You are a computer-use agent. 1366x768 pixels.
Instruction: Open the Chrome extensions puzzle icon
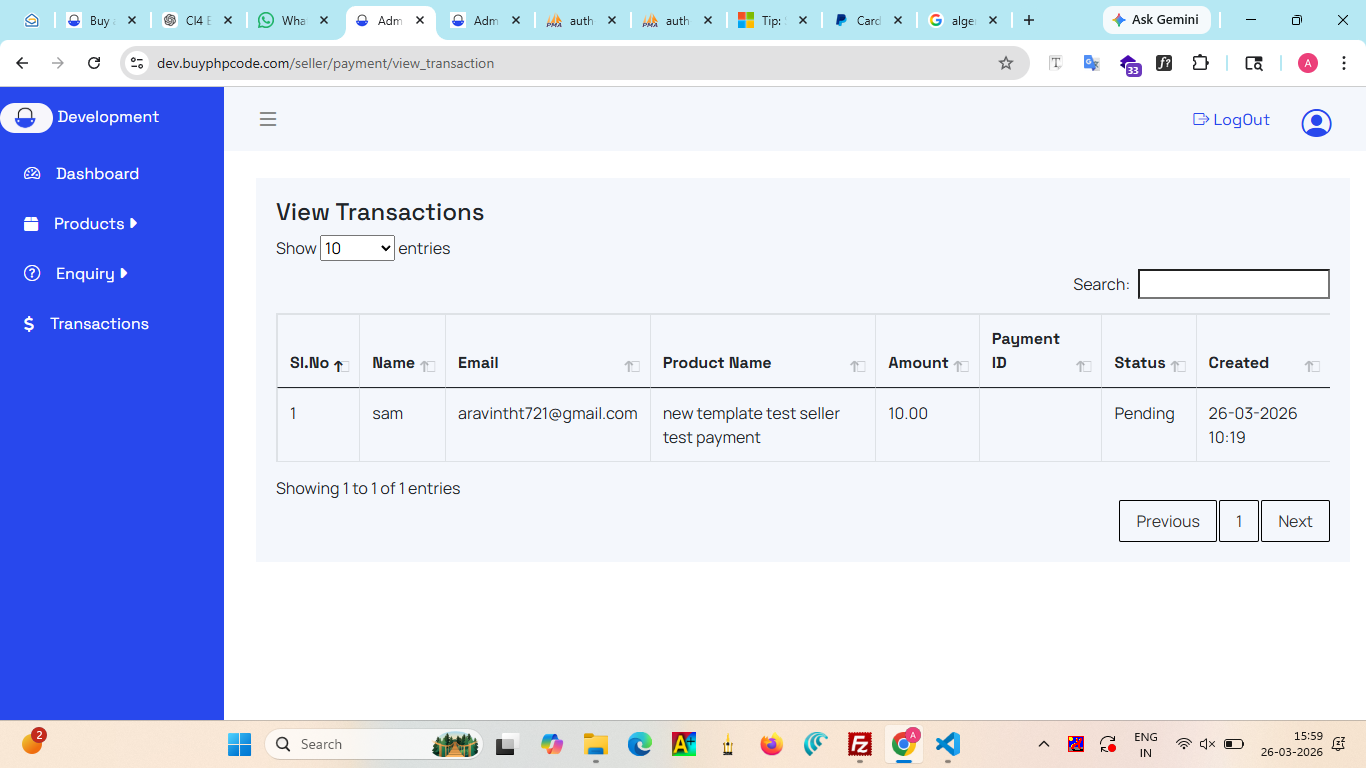(x=1200, y=63)
